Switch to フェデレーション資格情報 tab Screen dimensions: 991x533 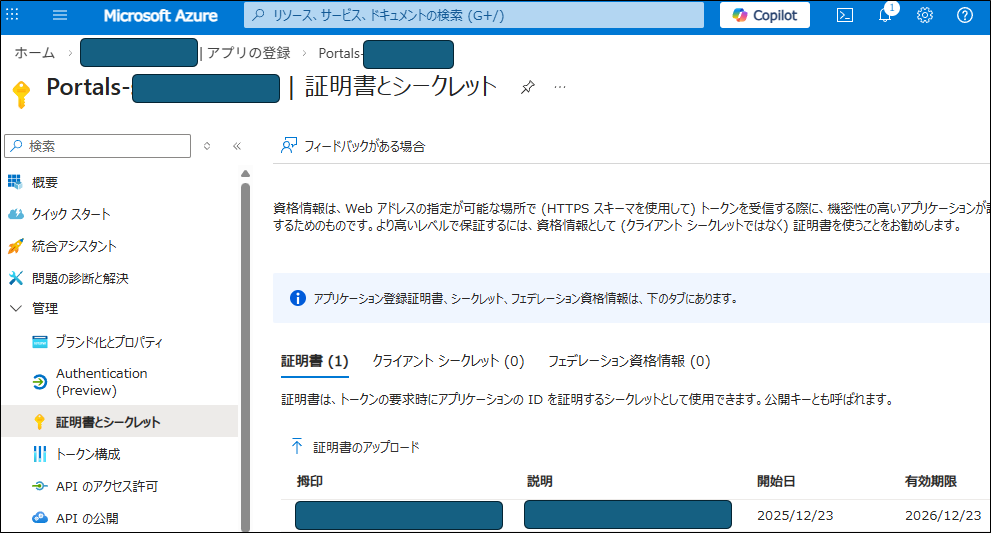(628, 361)
